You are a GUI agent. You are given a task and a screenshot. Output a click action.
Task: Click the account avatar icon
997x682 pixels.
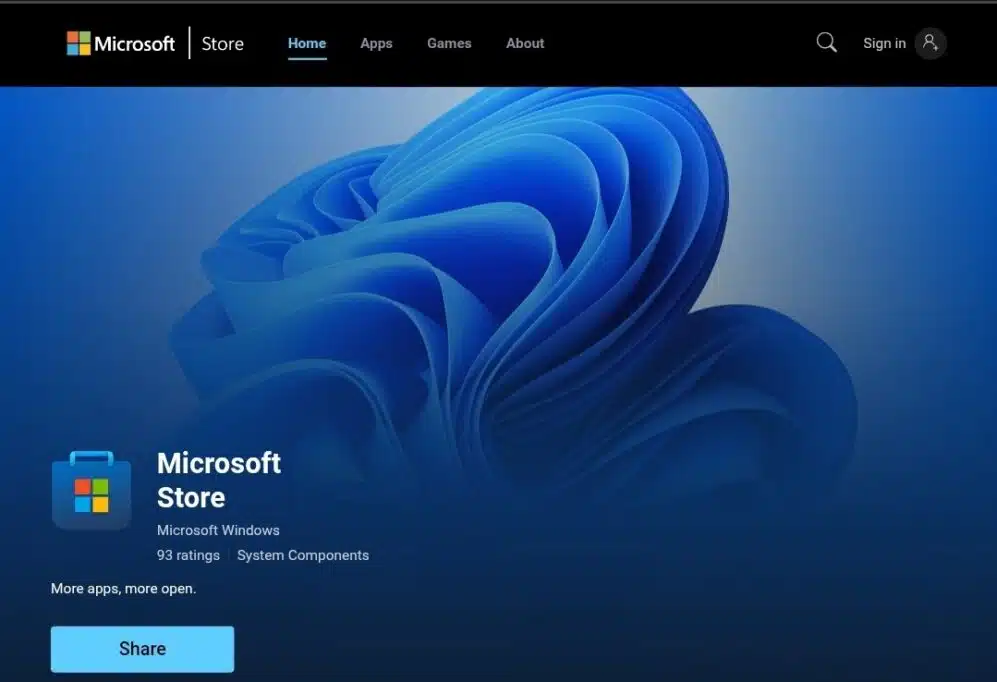coord(930,43)
